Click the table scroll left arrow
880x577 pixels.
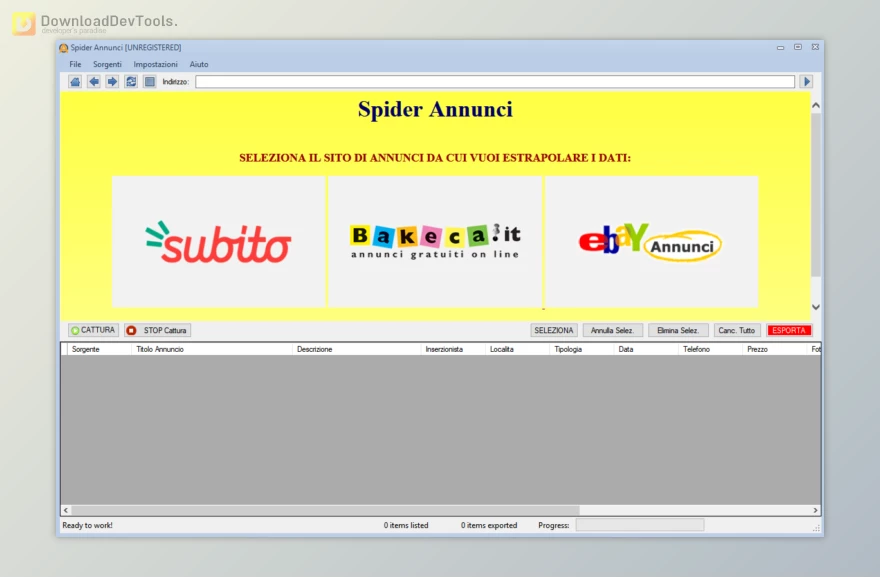click(66, 510)
